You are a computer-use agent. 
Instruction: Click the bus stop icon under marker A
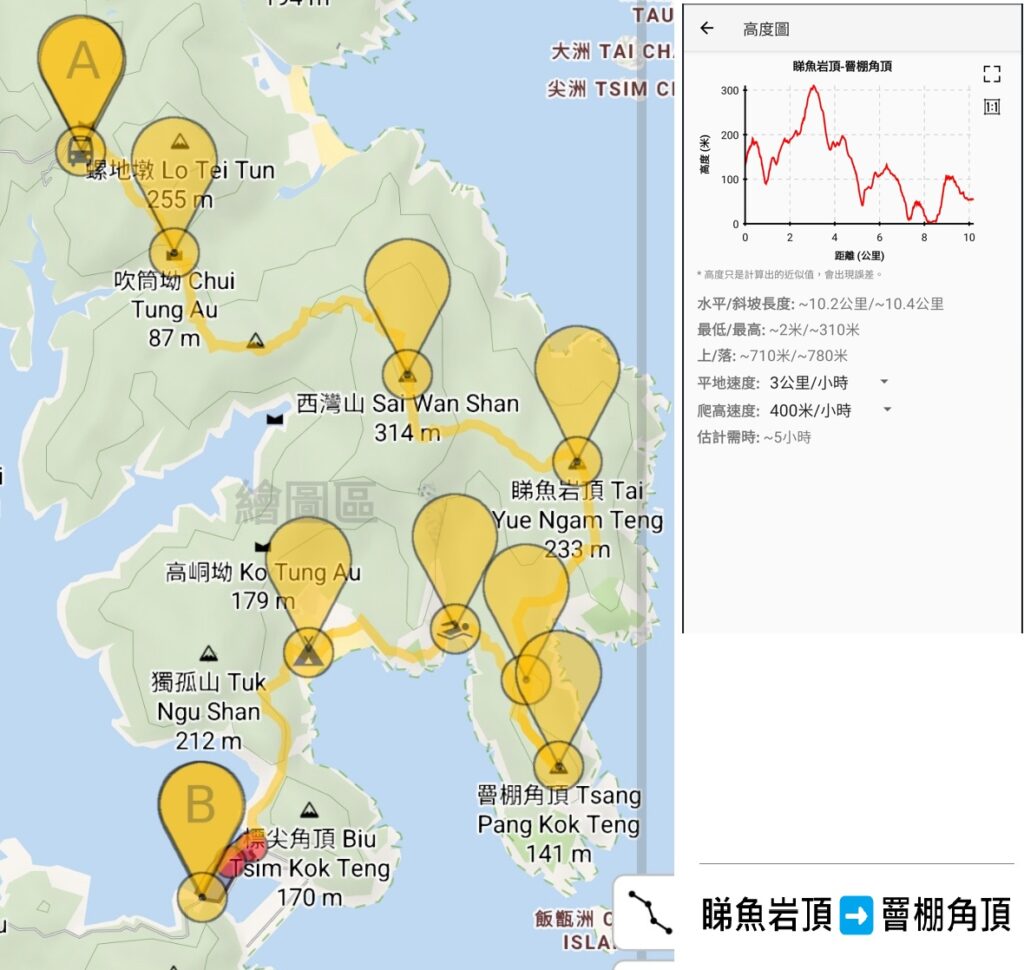click(x=80, y=151)
